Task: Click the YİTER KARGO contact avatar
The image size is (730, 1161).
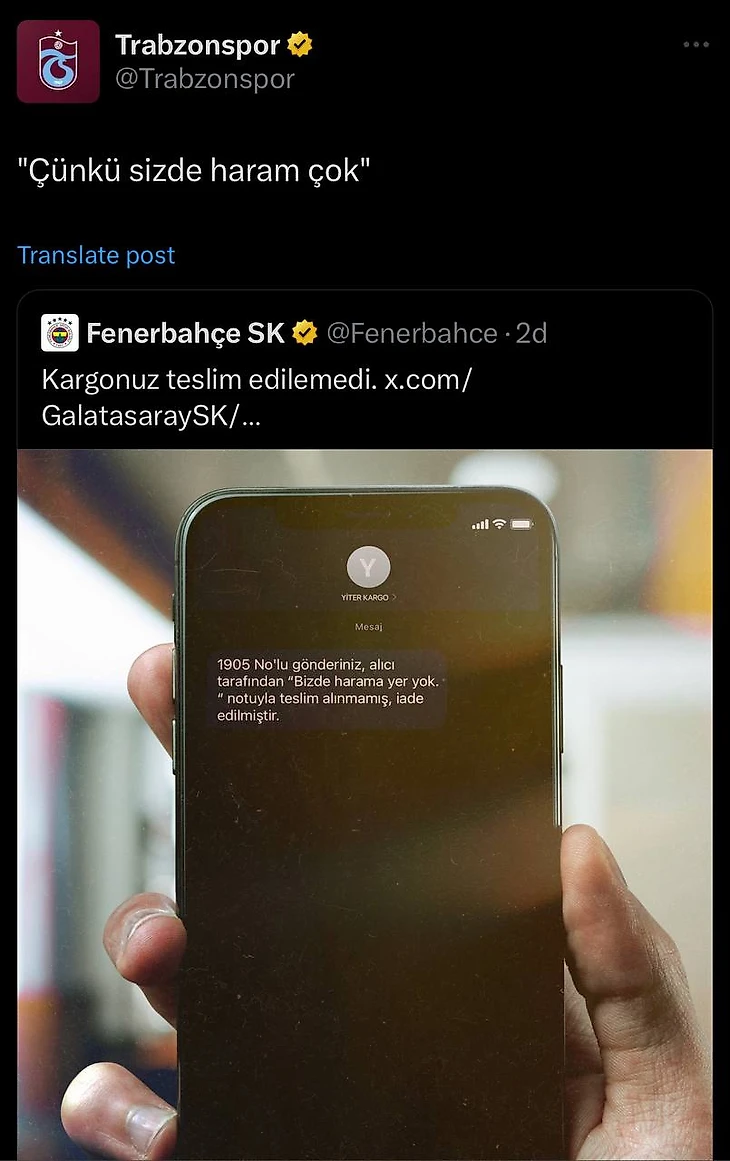Action: 368,568
